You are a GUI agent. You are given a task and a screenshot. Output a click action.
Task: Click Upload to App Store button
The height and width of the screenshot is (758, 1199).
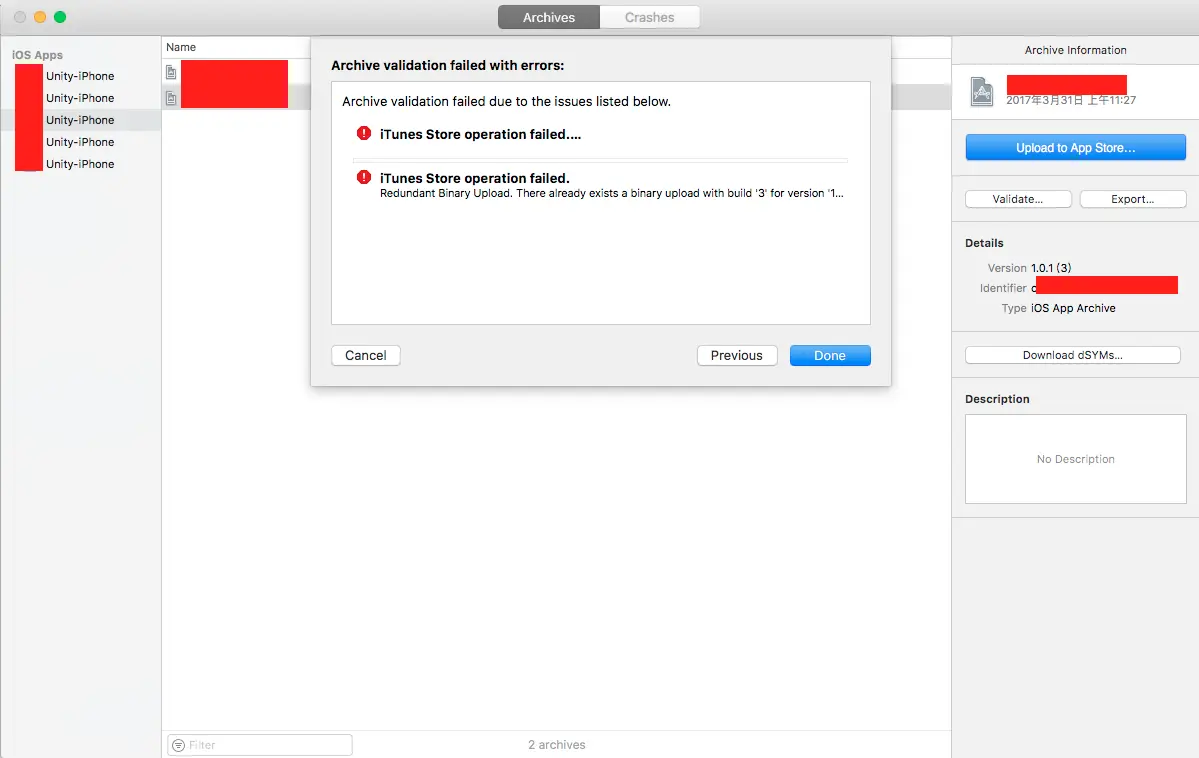click(x=1075, y=148)
